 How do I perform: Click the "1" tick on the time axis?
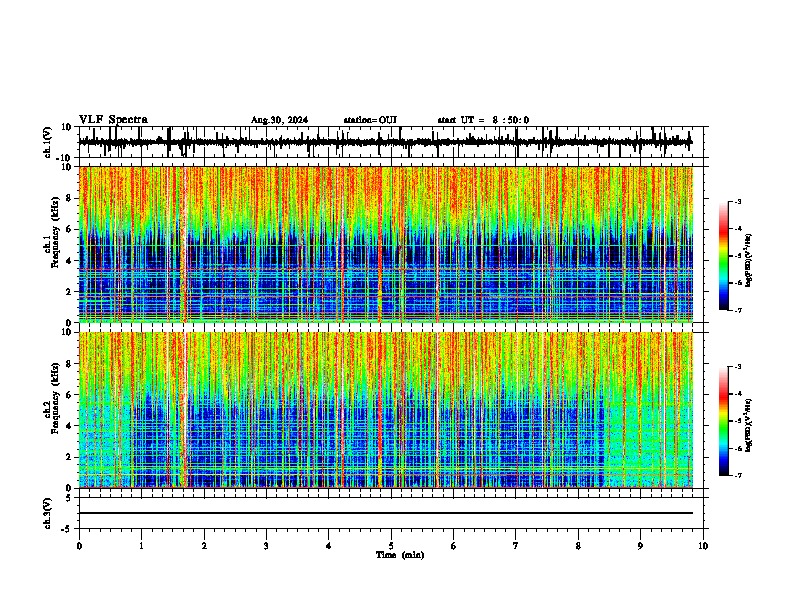pos(141,546)
